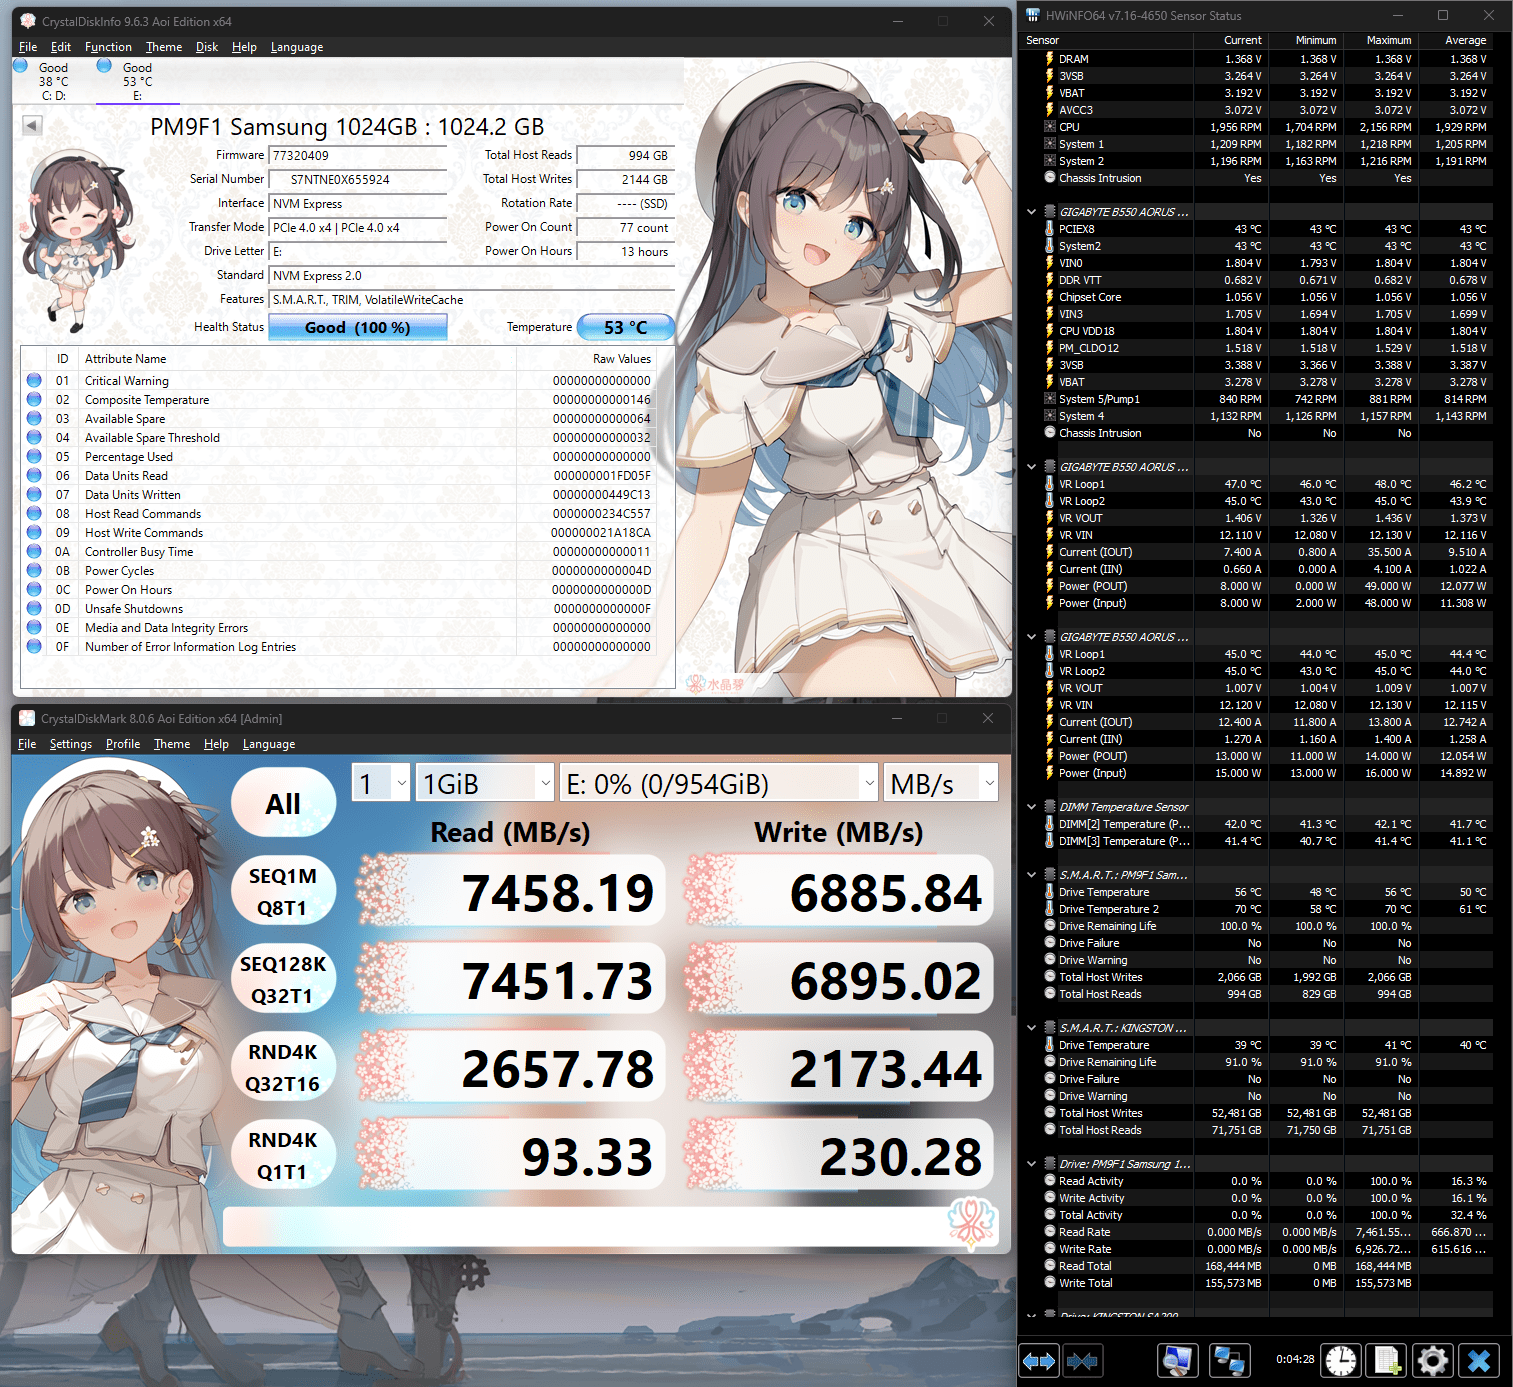The height and width of the screenshot is (1387, 1513).
Task: Click the status orb for Percentage Used
Action: click(34, 456)
